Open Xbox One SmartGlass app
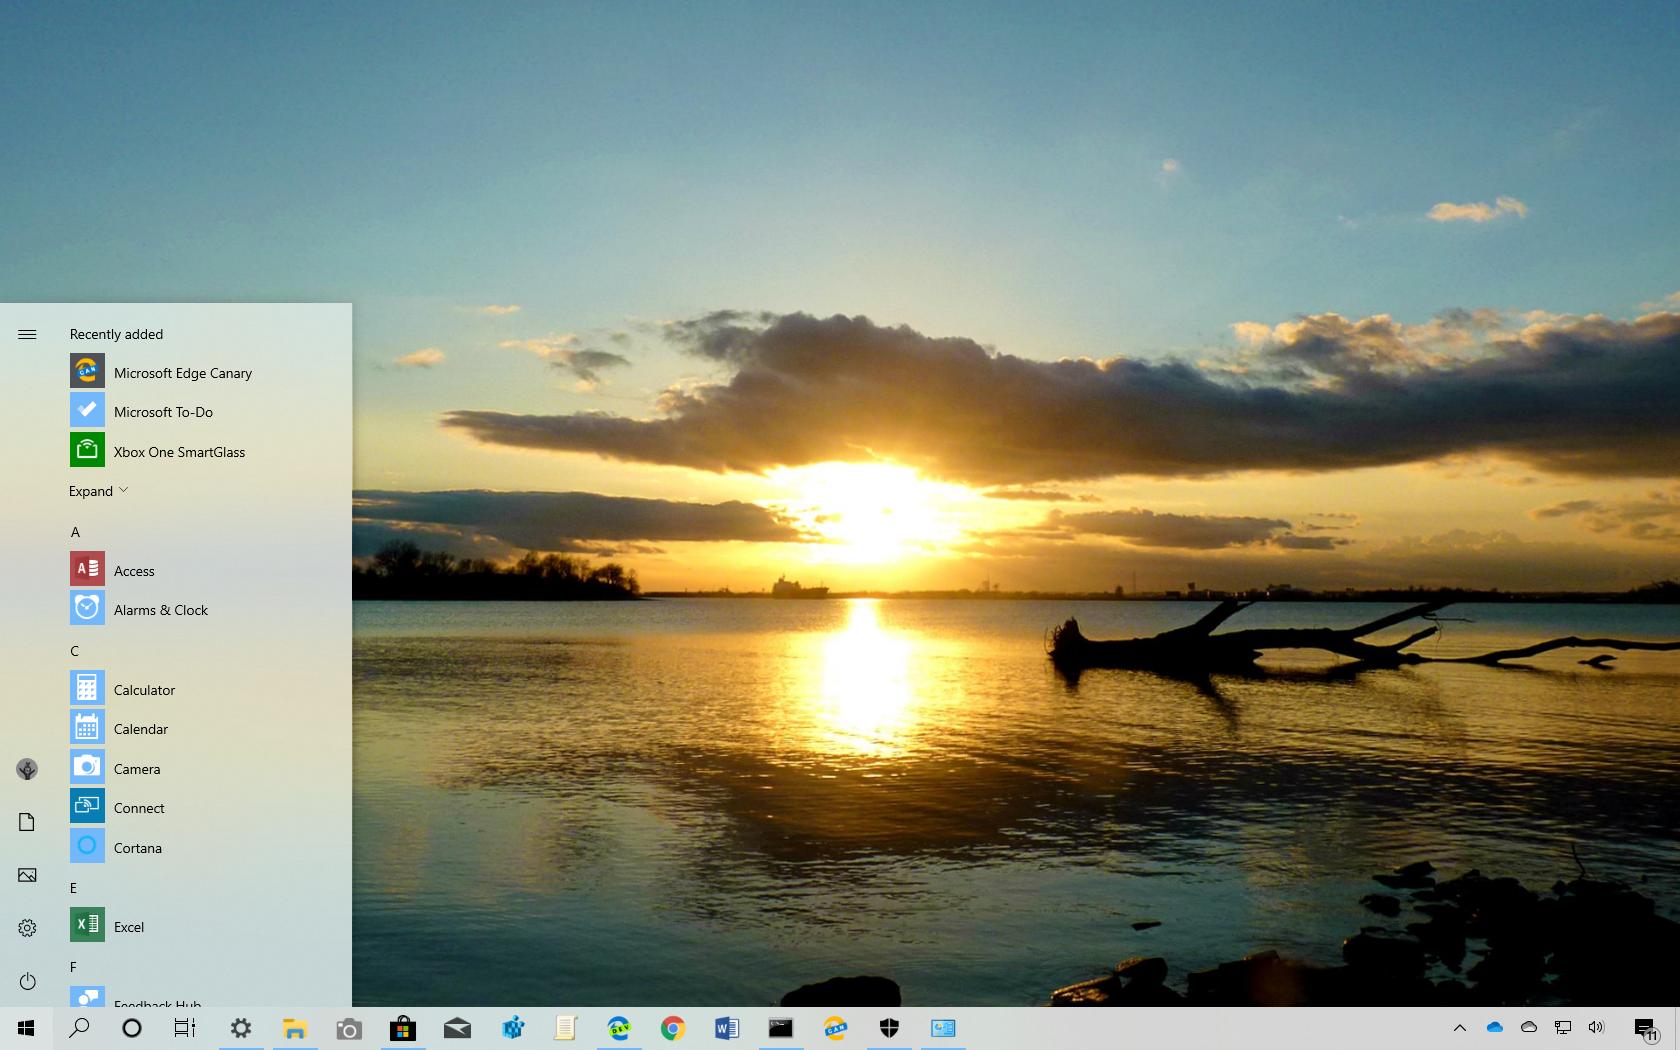Viewport: 1680px width, 1050px height. click(x=179, y=452)
